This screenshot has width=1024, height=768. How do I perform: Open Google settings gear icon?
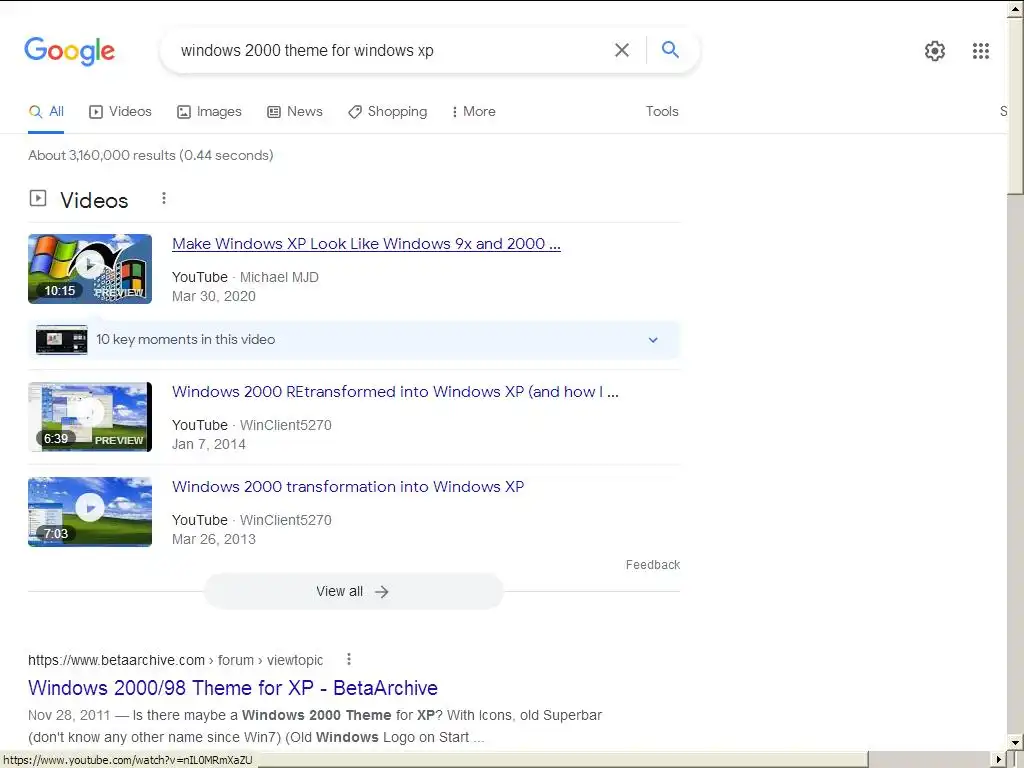[x=935, y=51]
